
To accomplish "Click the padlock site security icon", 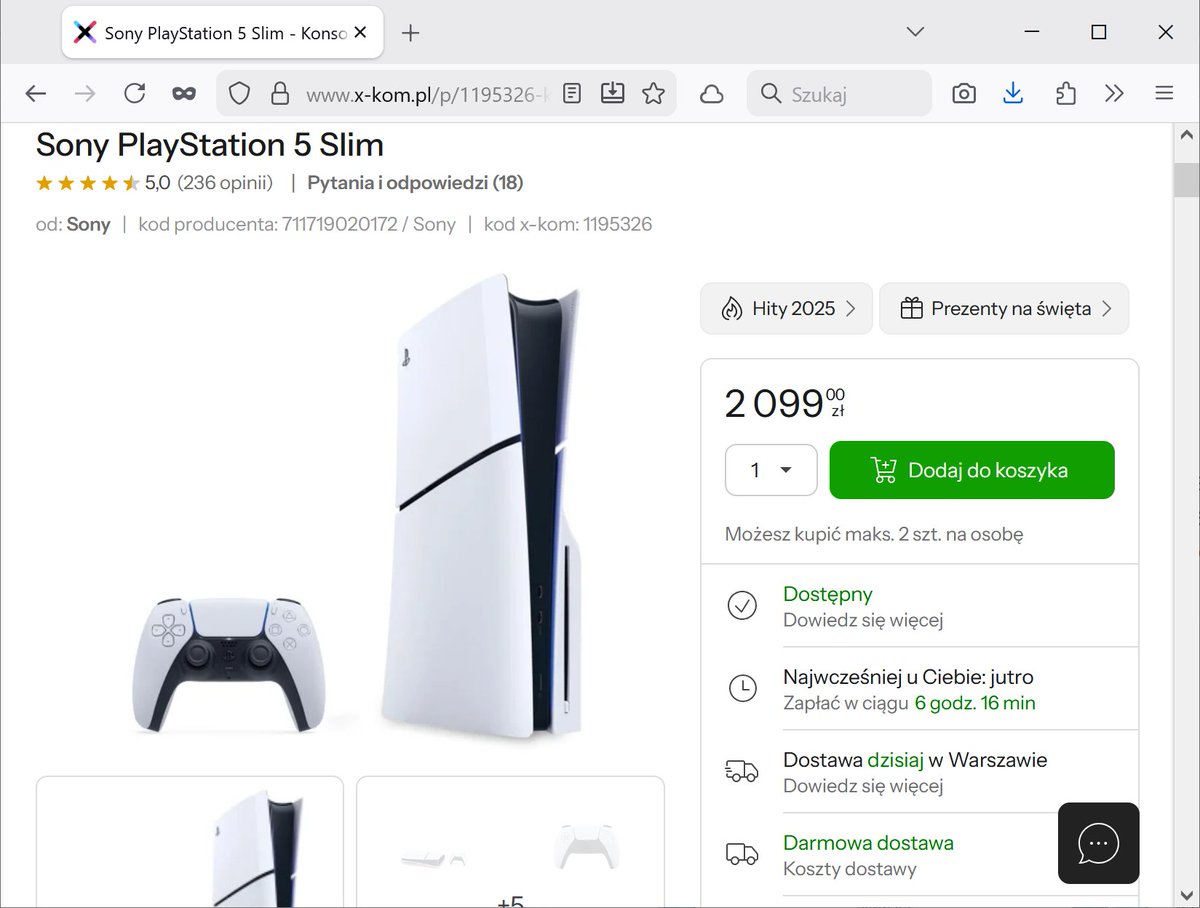I will [x=280, y=94].
